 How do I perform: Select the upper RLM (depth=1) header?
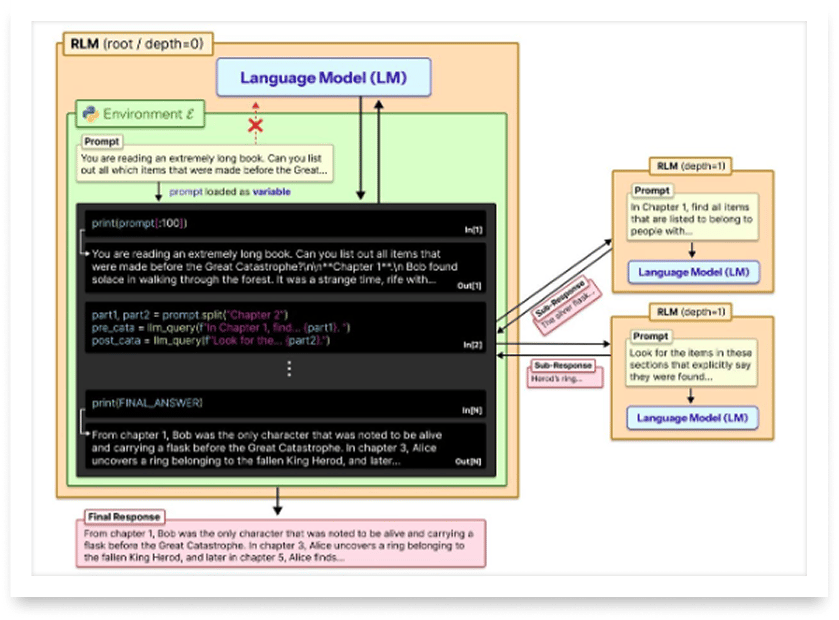pyautogui.click(x=691, y=165)
